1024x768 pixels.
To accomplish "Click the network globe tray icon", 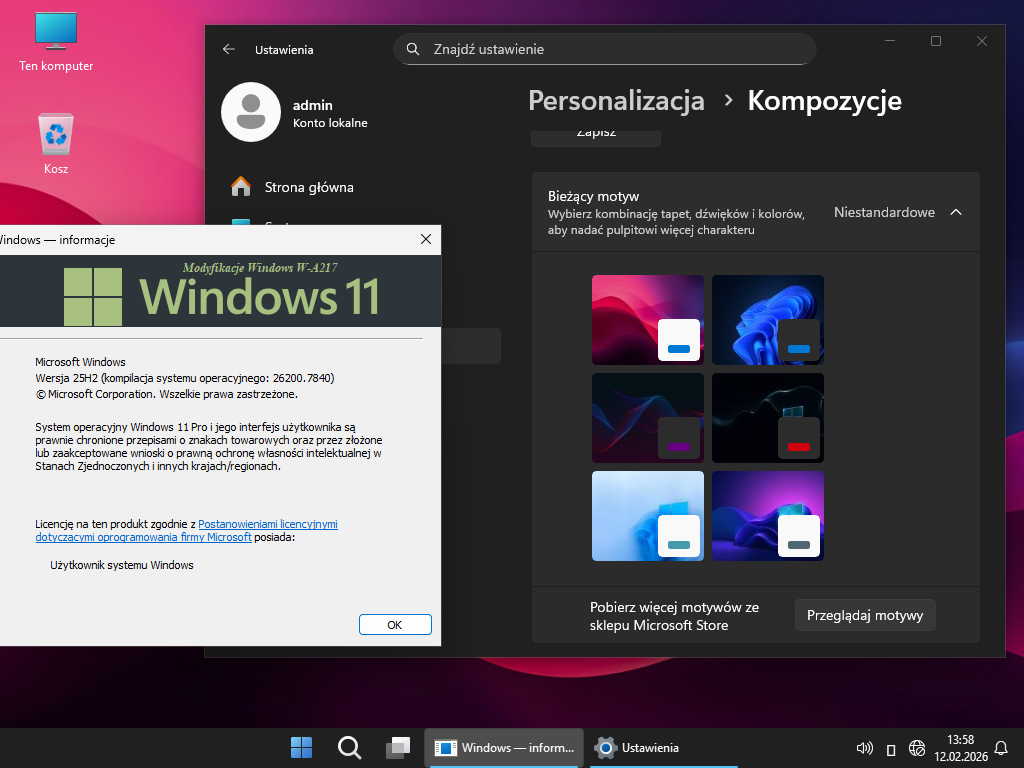I will click(917, 748).
